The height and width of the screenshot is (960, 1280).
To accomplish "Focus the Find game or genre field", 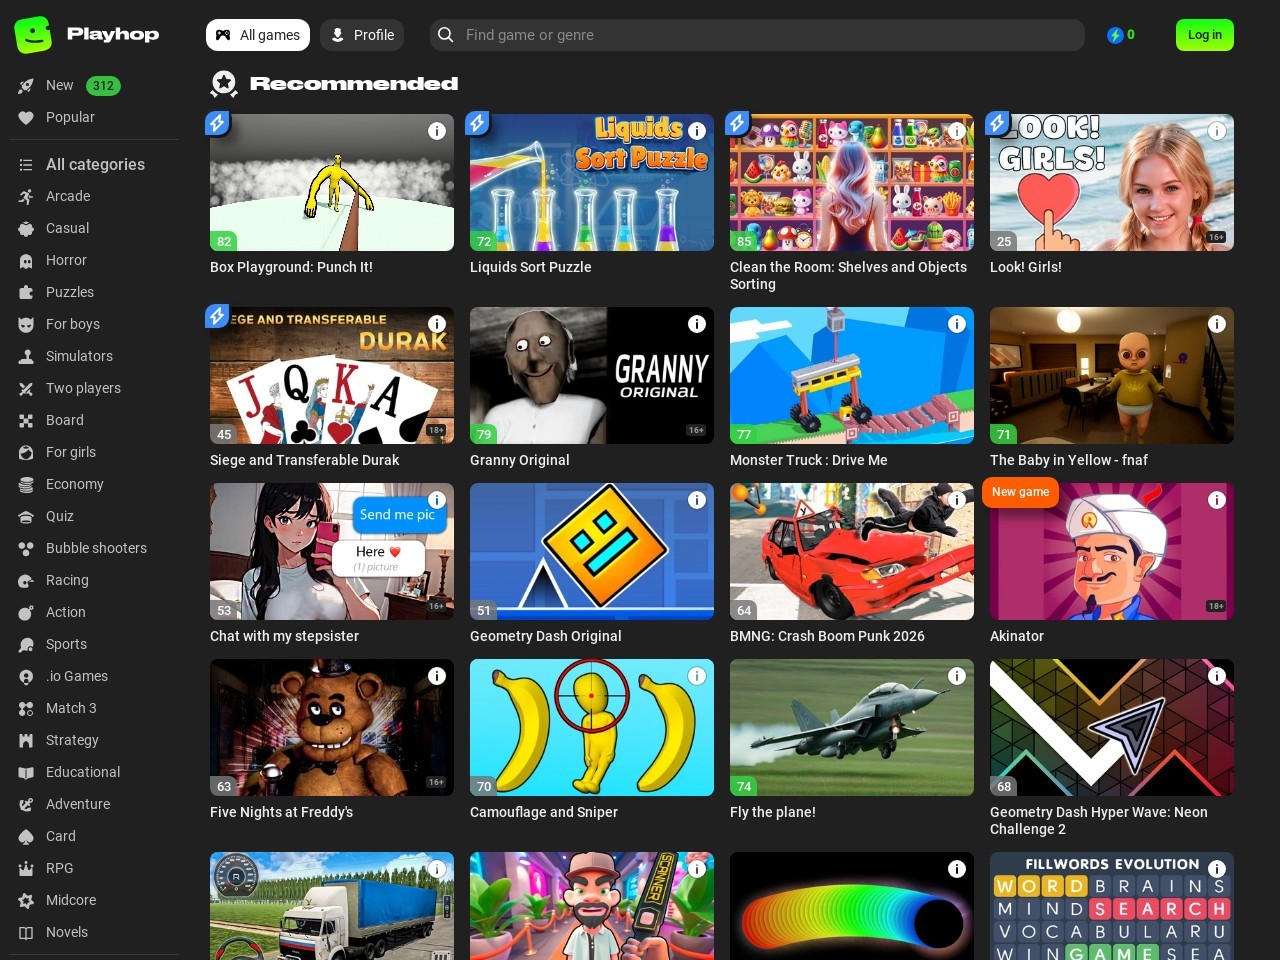I will tap(757, 35).
